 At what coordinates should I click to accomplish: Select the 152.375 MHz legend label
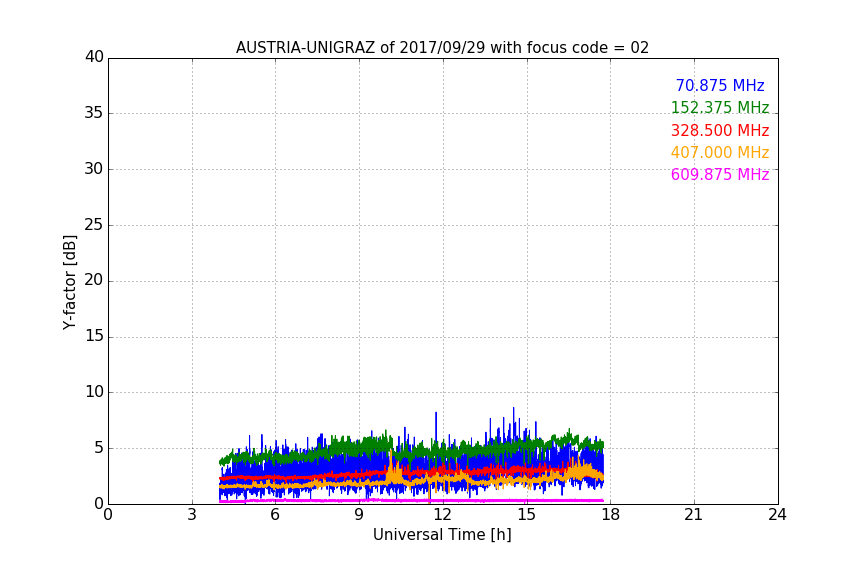pos(720,107)
